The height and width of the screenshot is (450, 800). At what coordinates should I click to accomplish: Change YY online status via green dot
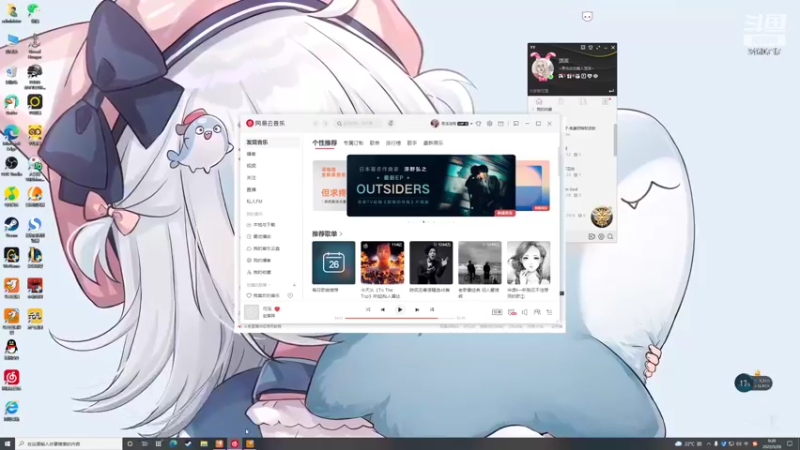click(551, 77)
